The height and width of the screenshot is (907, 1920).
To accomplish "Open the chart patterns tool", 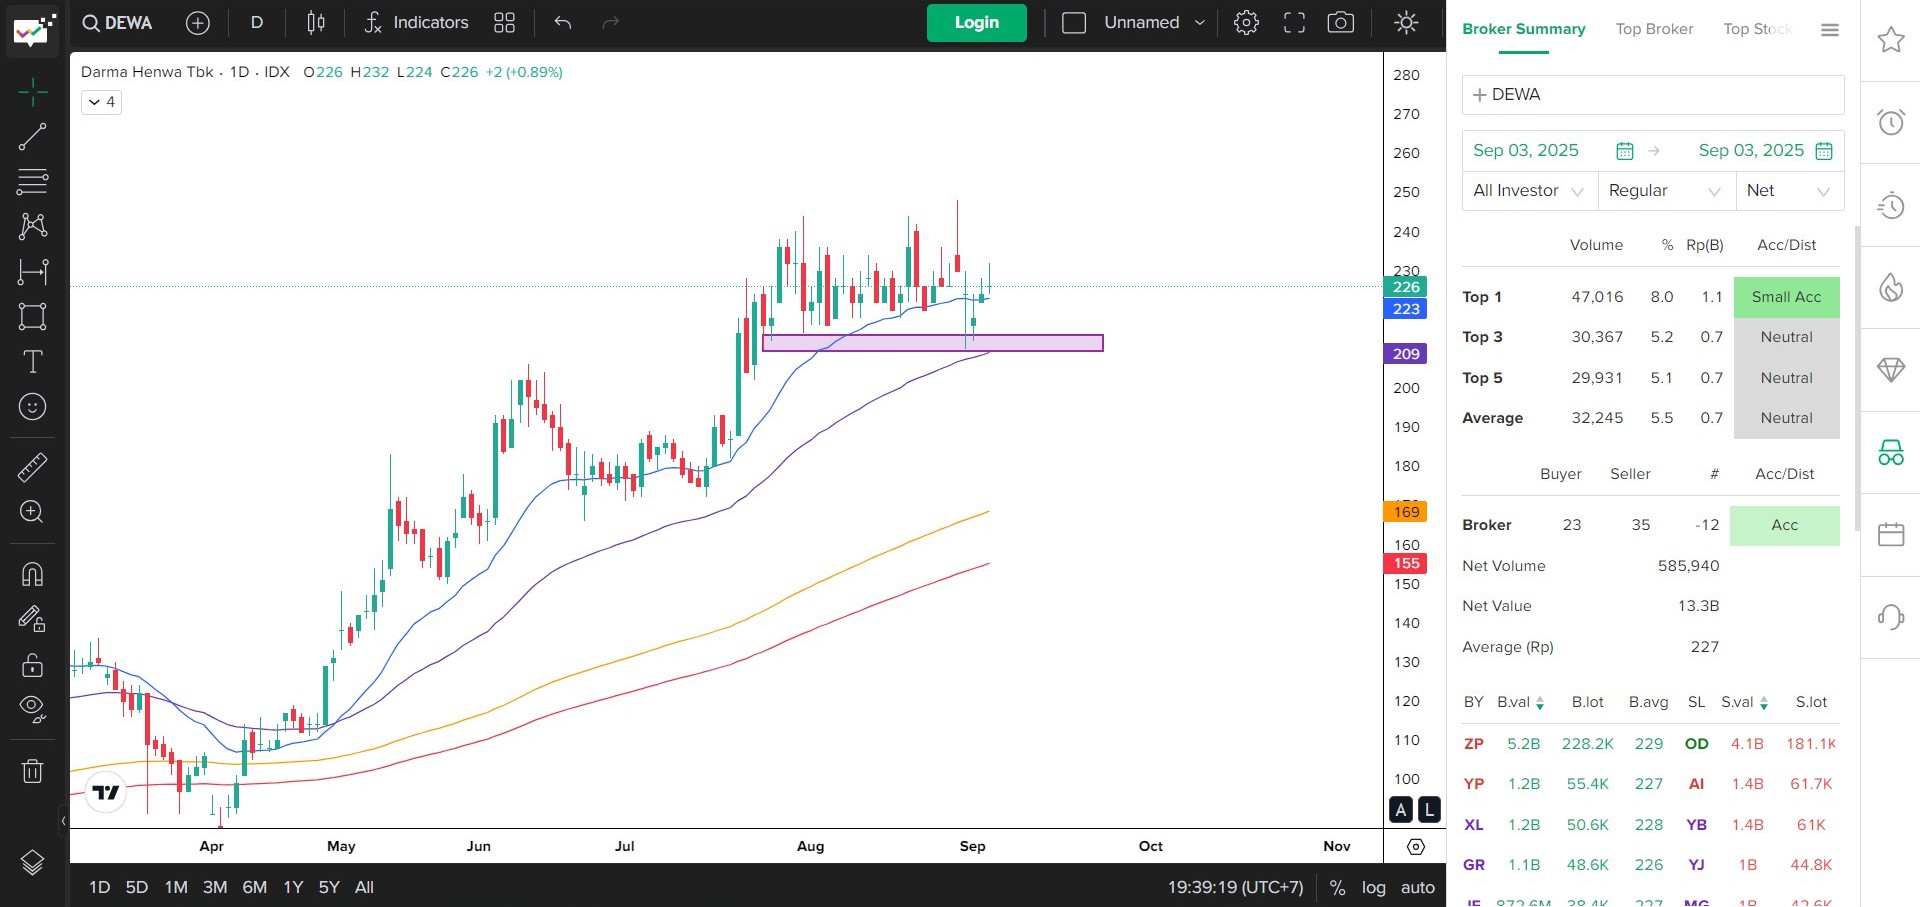I will click(32, 226).
